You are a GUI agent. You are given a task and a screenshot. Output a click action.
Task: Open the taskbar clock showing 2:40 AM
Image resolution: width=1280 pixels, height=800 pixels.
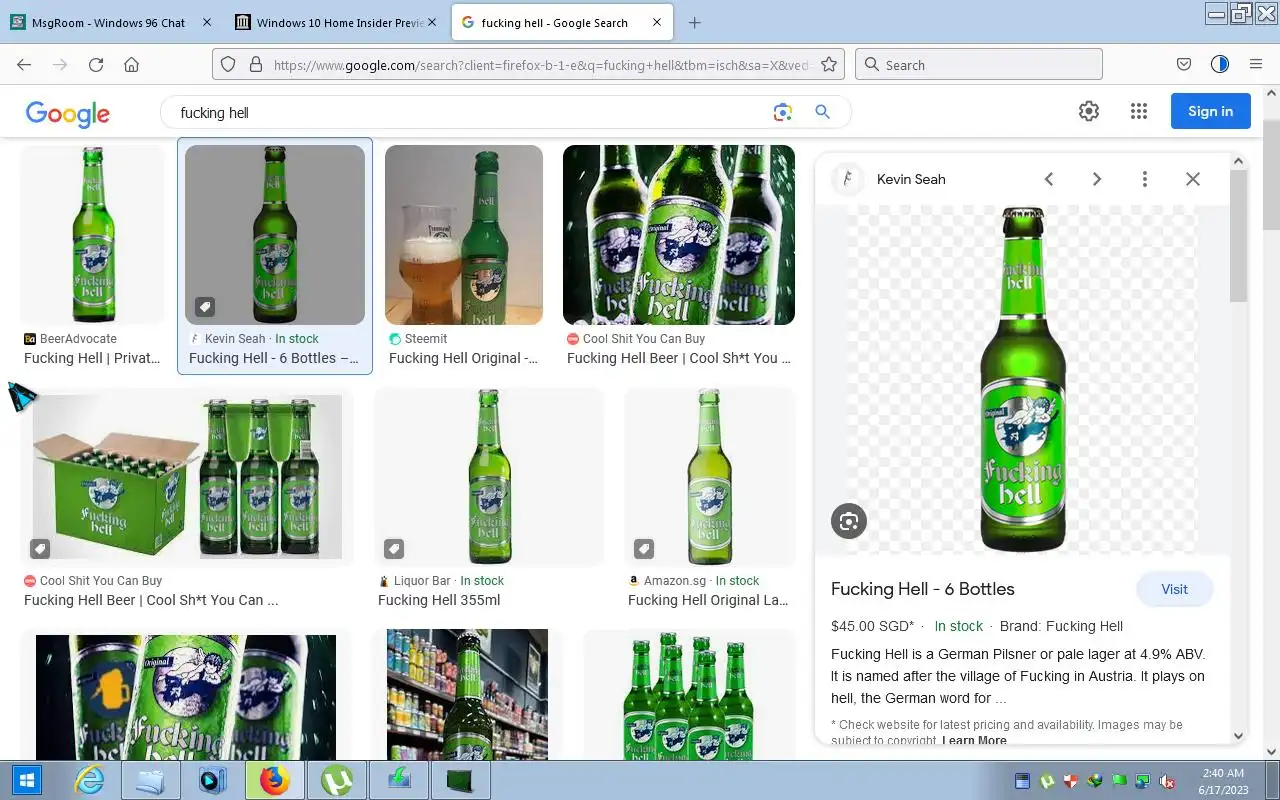point(1222,781)
